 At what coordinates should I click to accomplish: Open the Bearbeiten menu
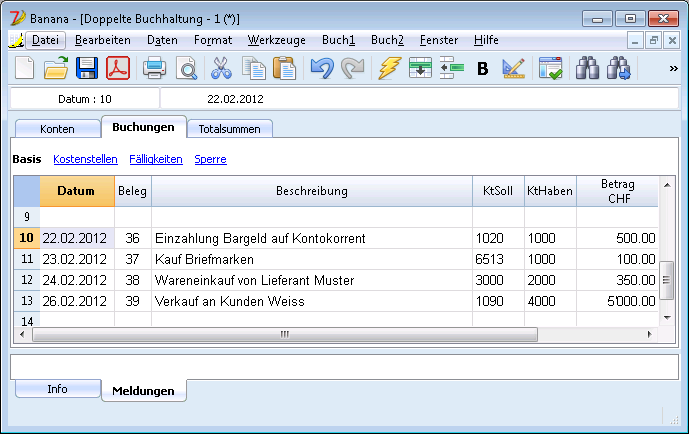103,40
